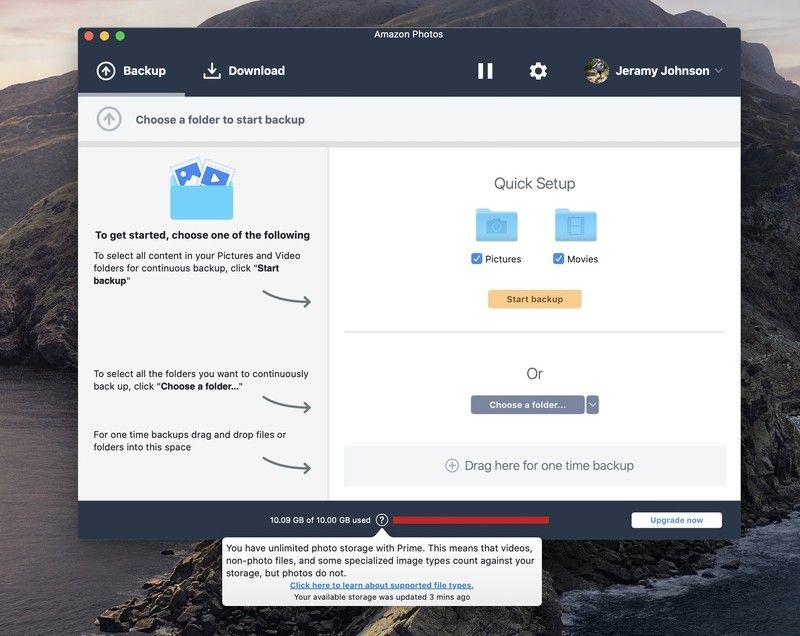
Task: Click the red storage usage bar
Action: click(x=471, y=520)
